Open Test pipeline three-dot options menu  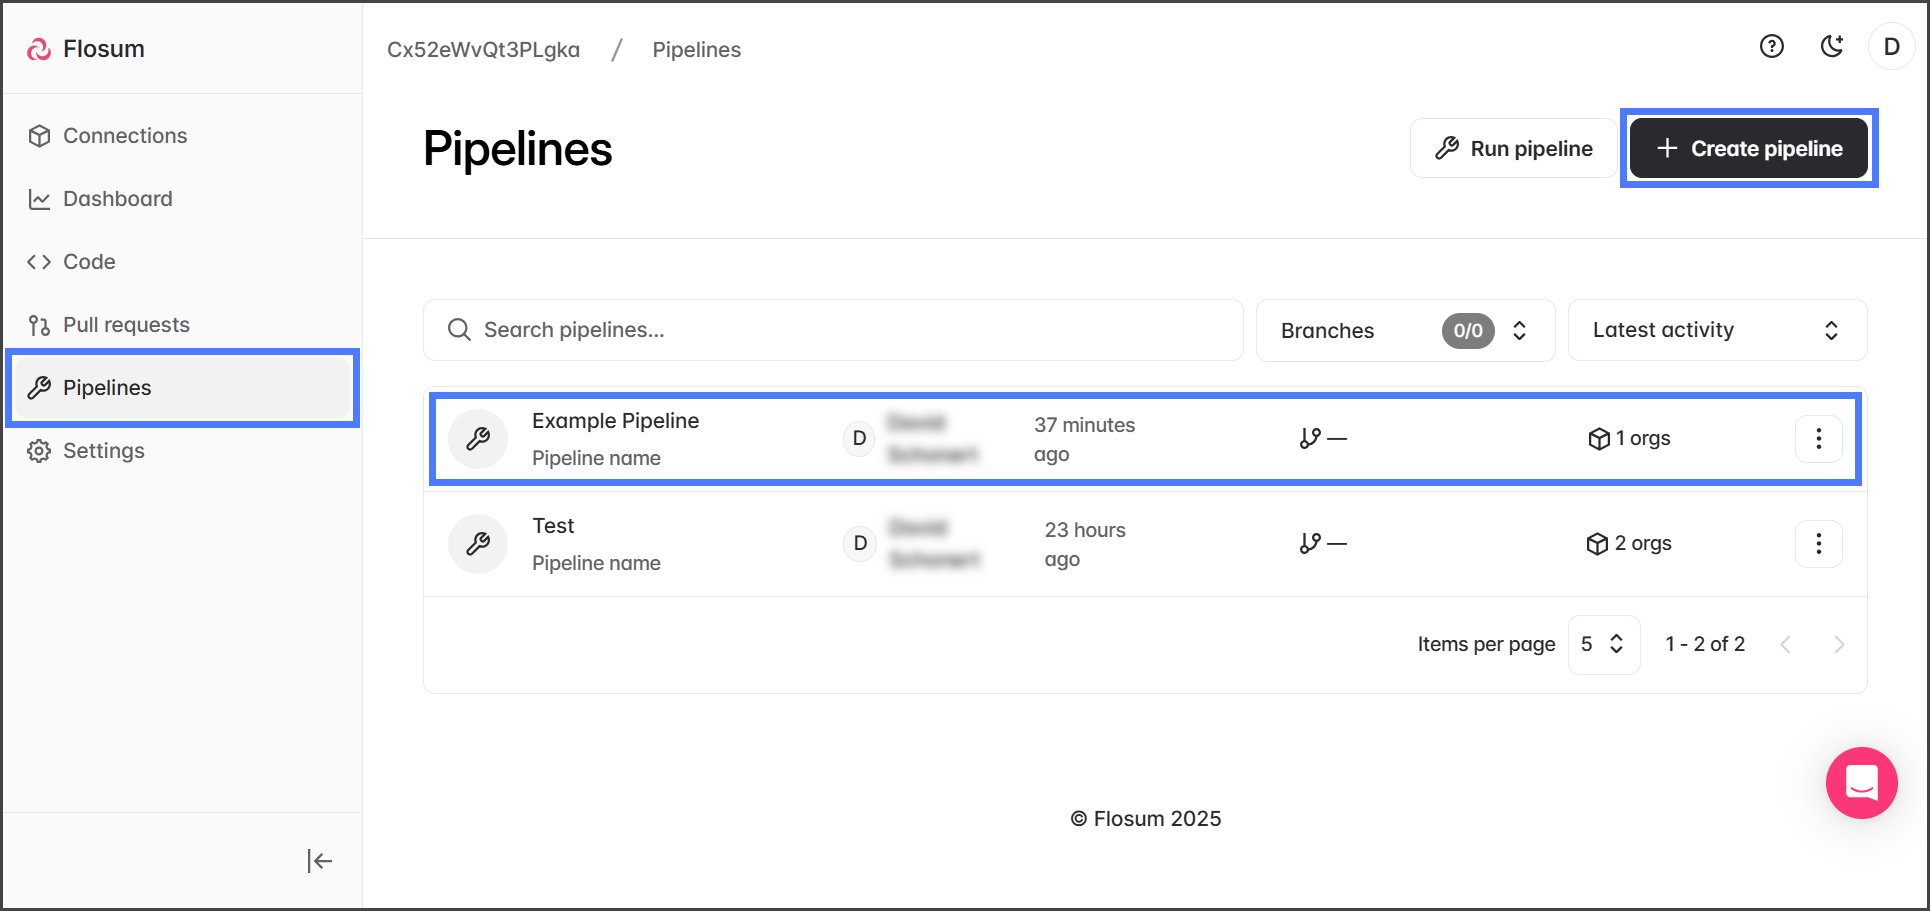pos(1818,544)
